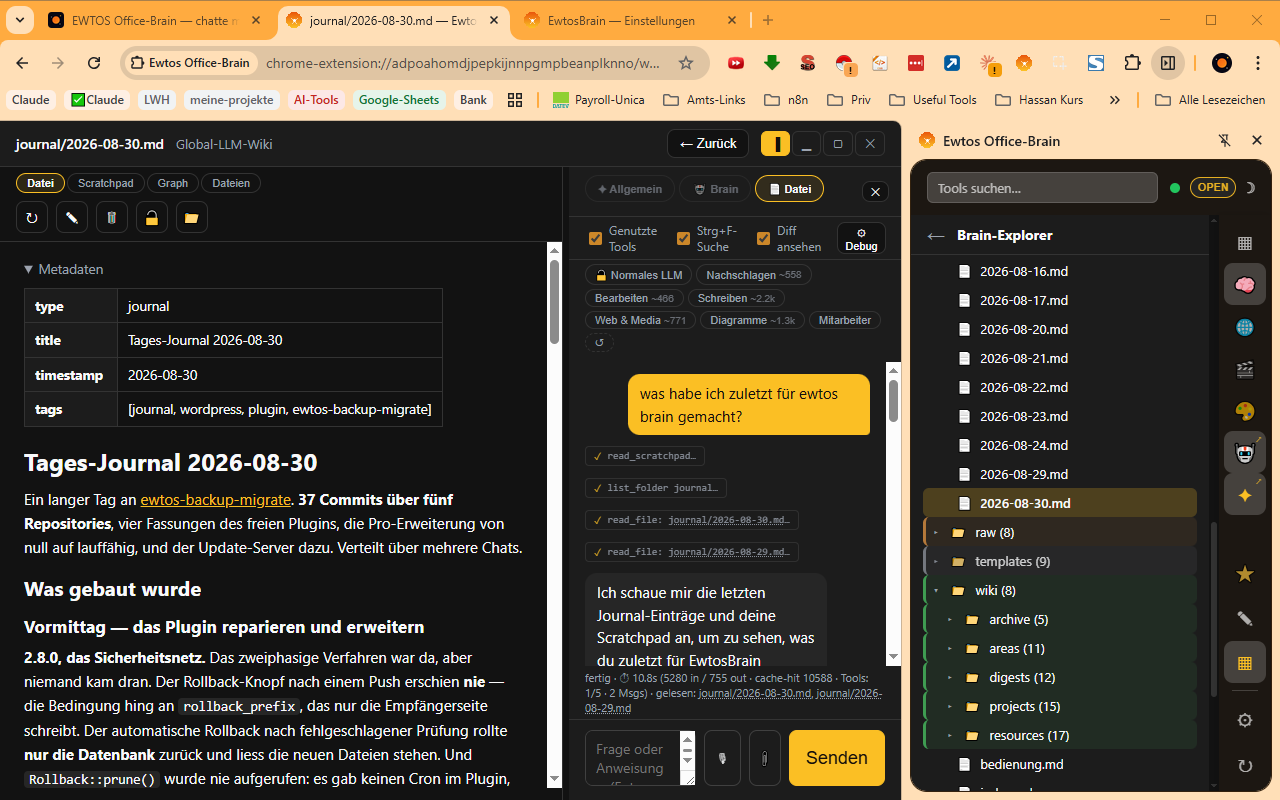Viewport: 1280px width, 800px height.
Task: Switch to the Scratchpad tab
Action: tap(106, 183)
